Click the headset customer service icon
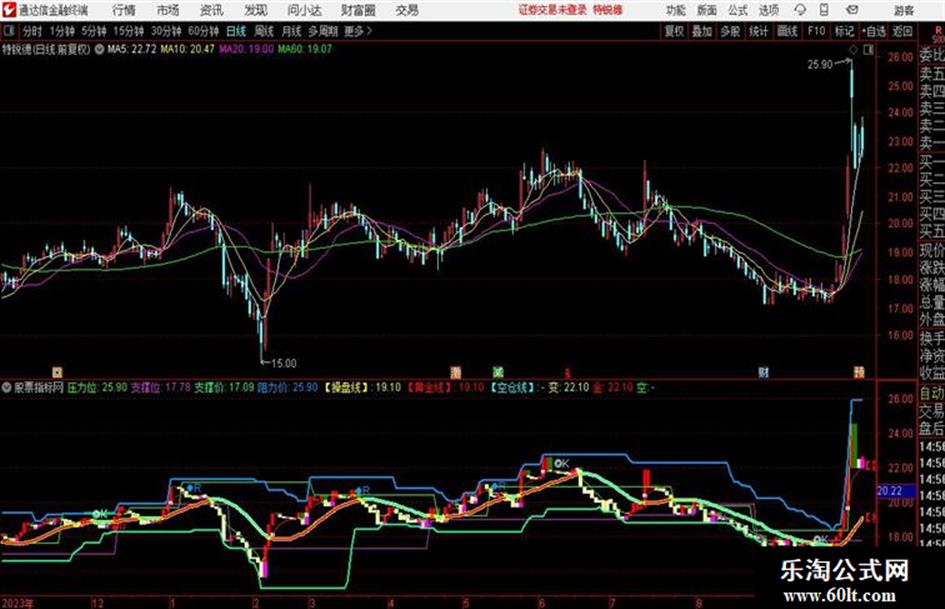The width and height of the screenshot is (945, 609). tap(800, 10)
